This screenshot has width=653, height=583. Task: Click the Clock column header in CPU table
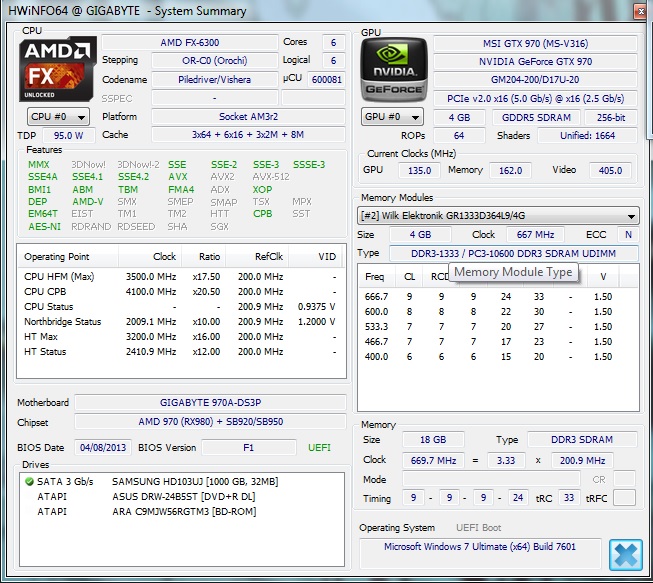pos(150,257)
